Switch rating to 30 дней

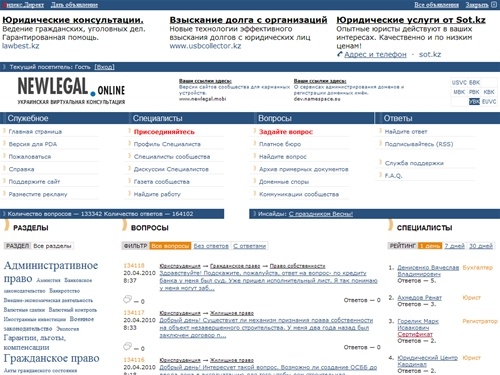click(481, 246)
